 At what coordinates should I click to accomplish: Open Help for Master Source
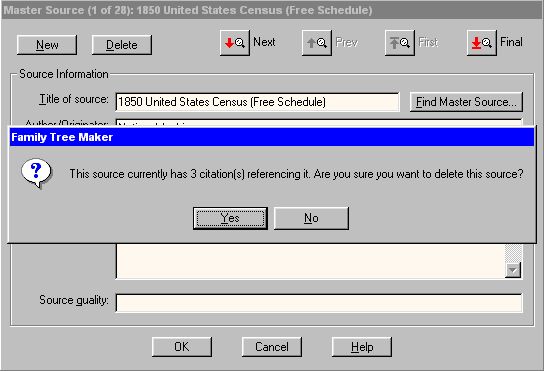(x=362, y=347)
